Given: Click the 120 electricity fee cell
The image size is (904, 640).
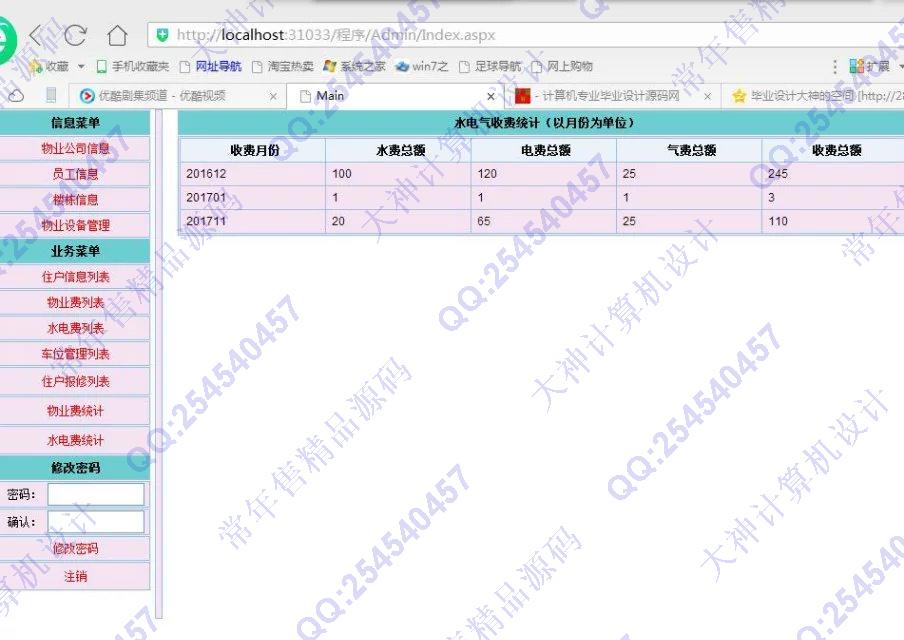Looking at the screenshot, I should tap(544, 174).
